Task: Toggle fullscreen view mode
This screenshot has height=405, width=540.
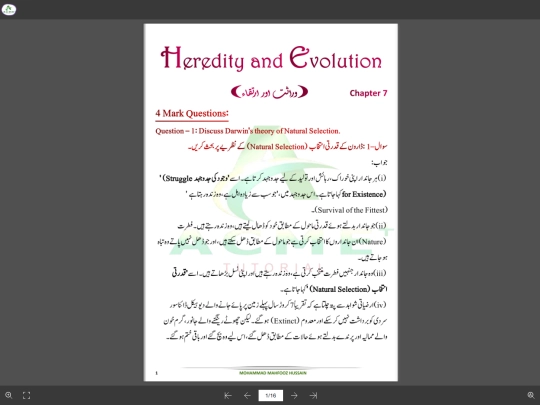Action: (27, 395)
